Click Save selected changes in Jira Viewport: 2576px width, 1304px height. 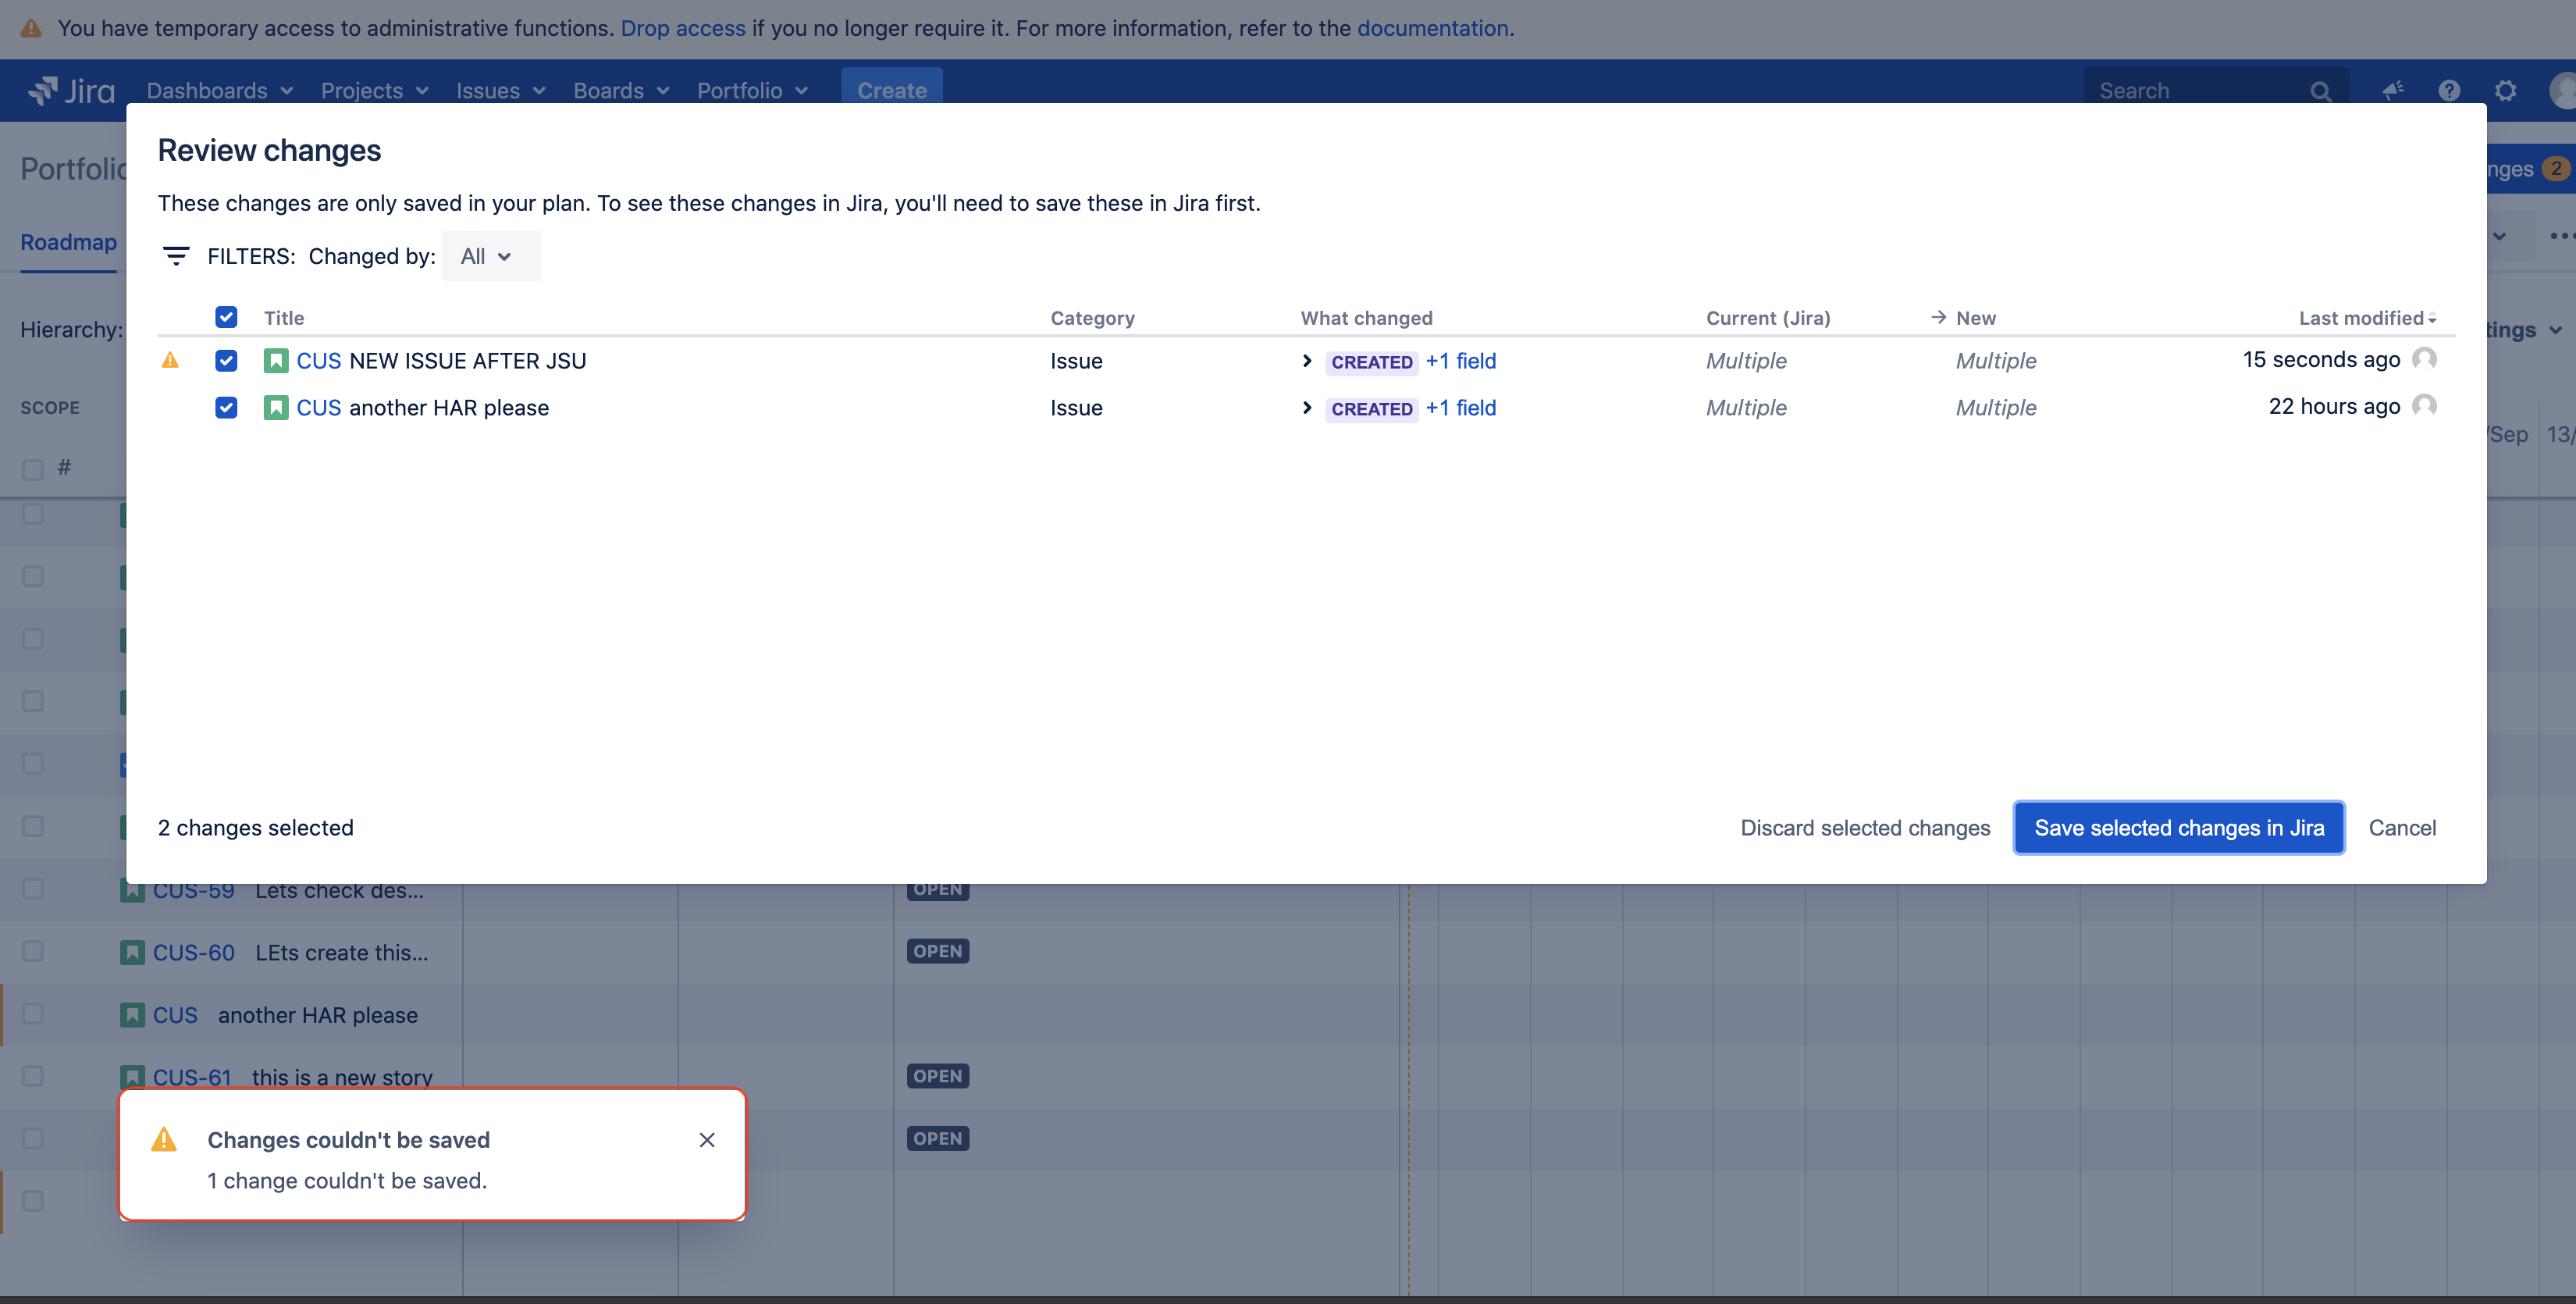[2178, 827]
